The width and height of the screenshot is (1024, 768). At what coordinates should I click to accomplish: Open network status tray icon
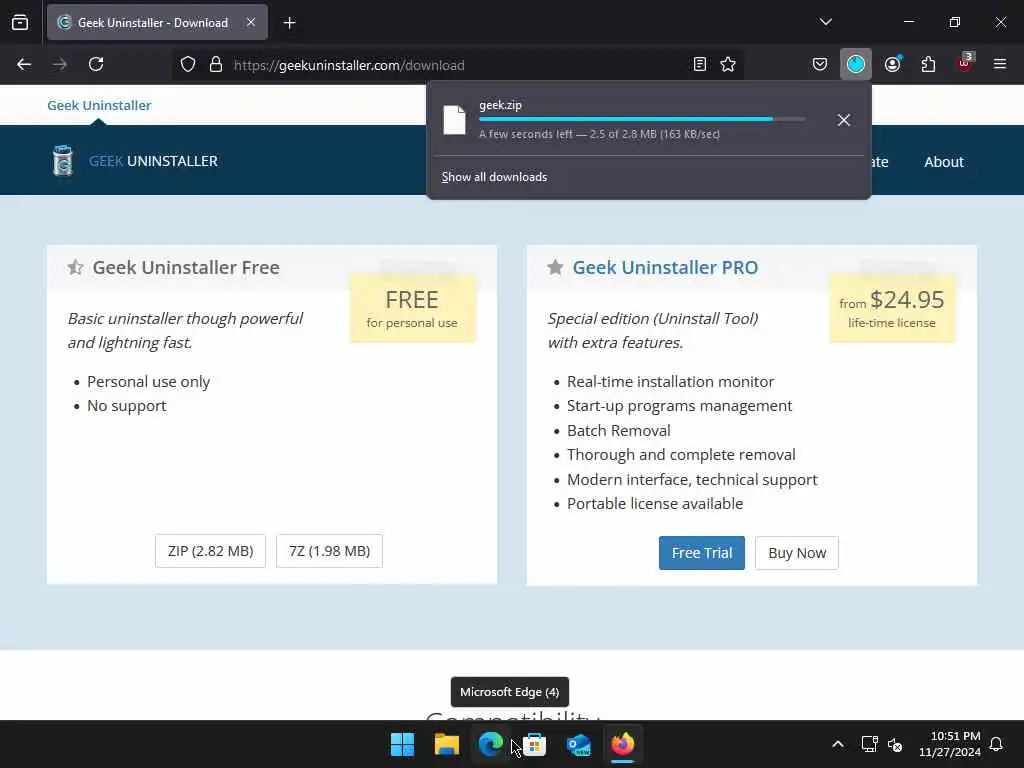tap(869, 744)
